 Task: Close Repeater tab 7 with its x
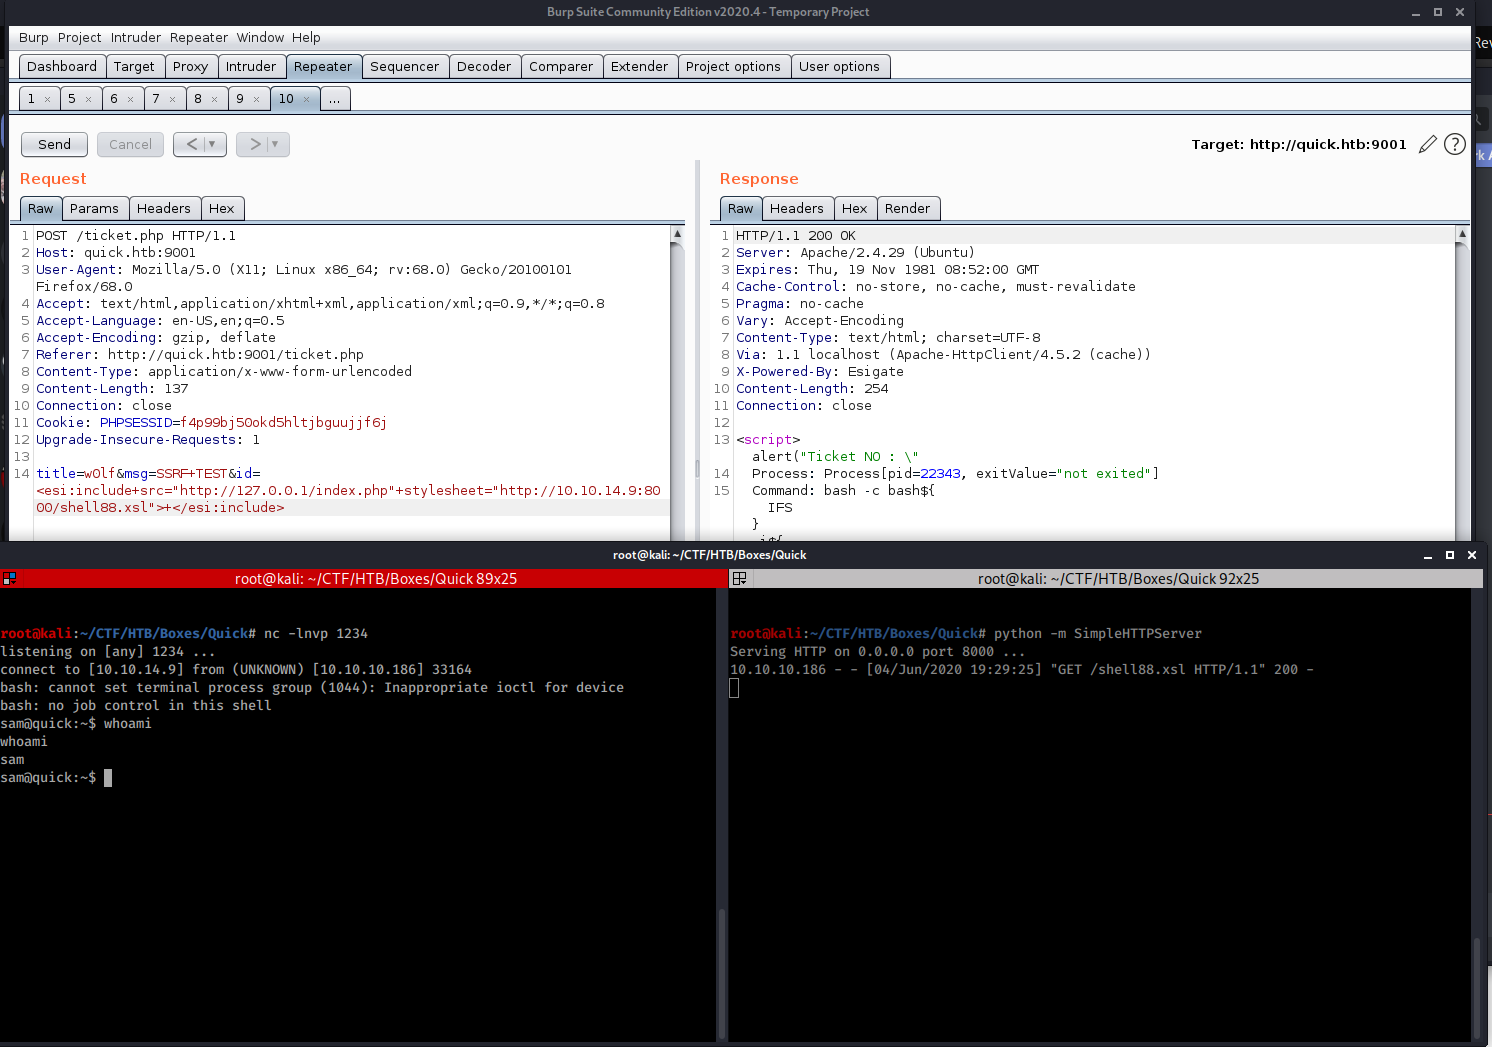[172, 99]
